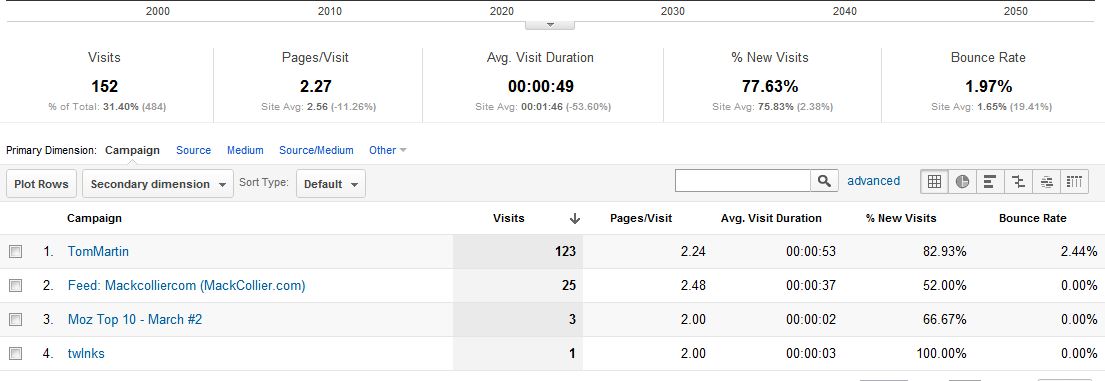Select Medium primary dimension

pyautogui.click(x=245, y=150)
